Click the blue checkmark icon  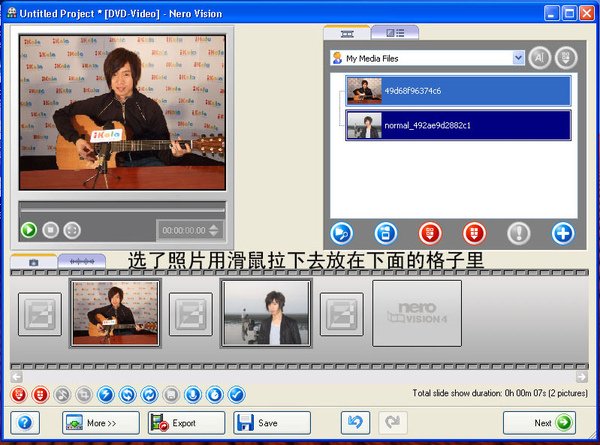(x=237, y=394)
